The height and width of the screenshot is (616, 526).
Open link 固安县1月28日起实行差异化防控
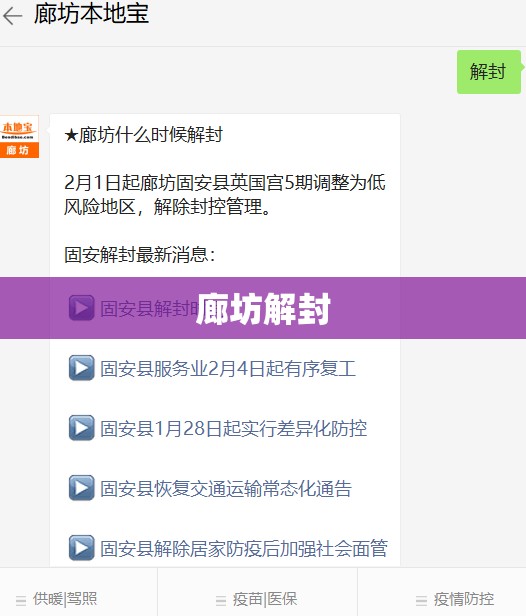pos(233,428)
